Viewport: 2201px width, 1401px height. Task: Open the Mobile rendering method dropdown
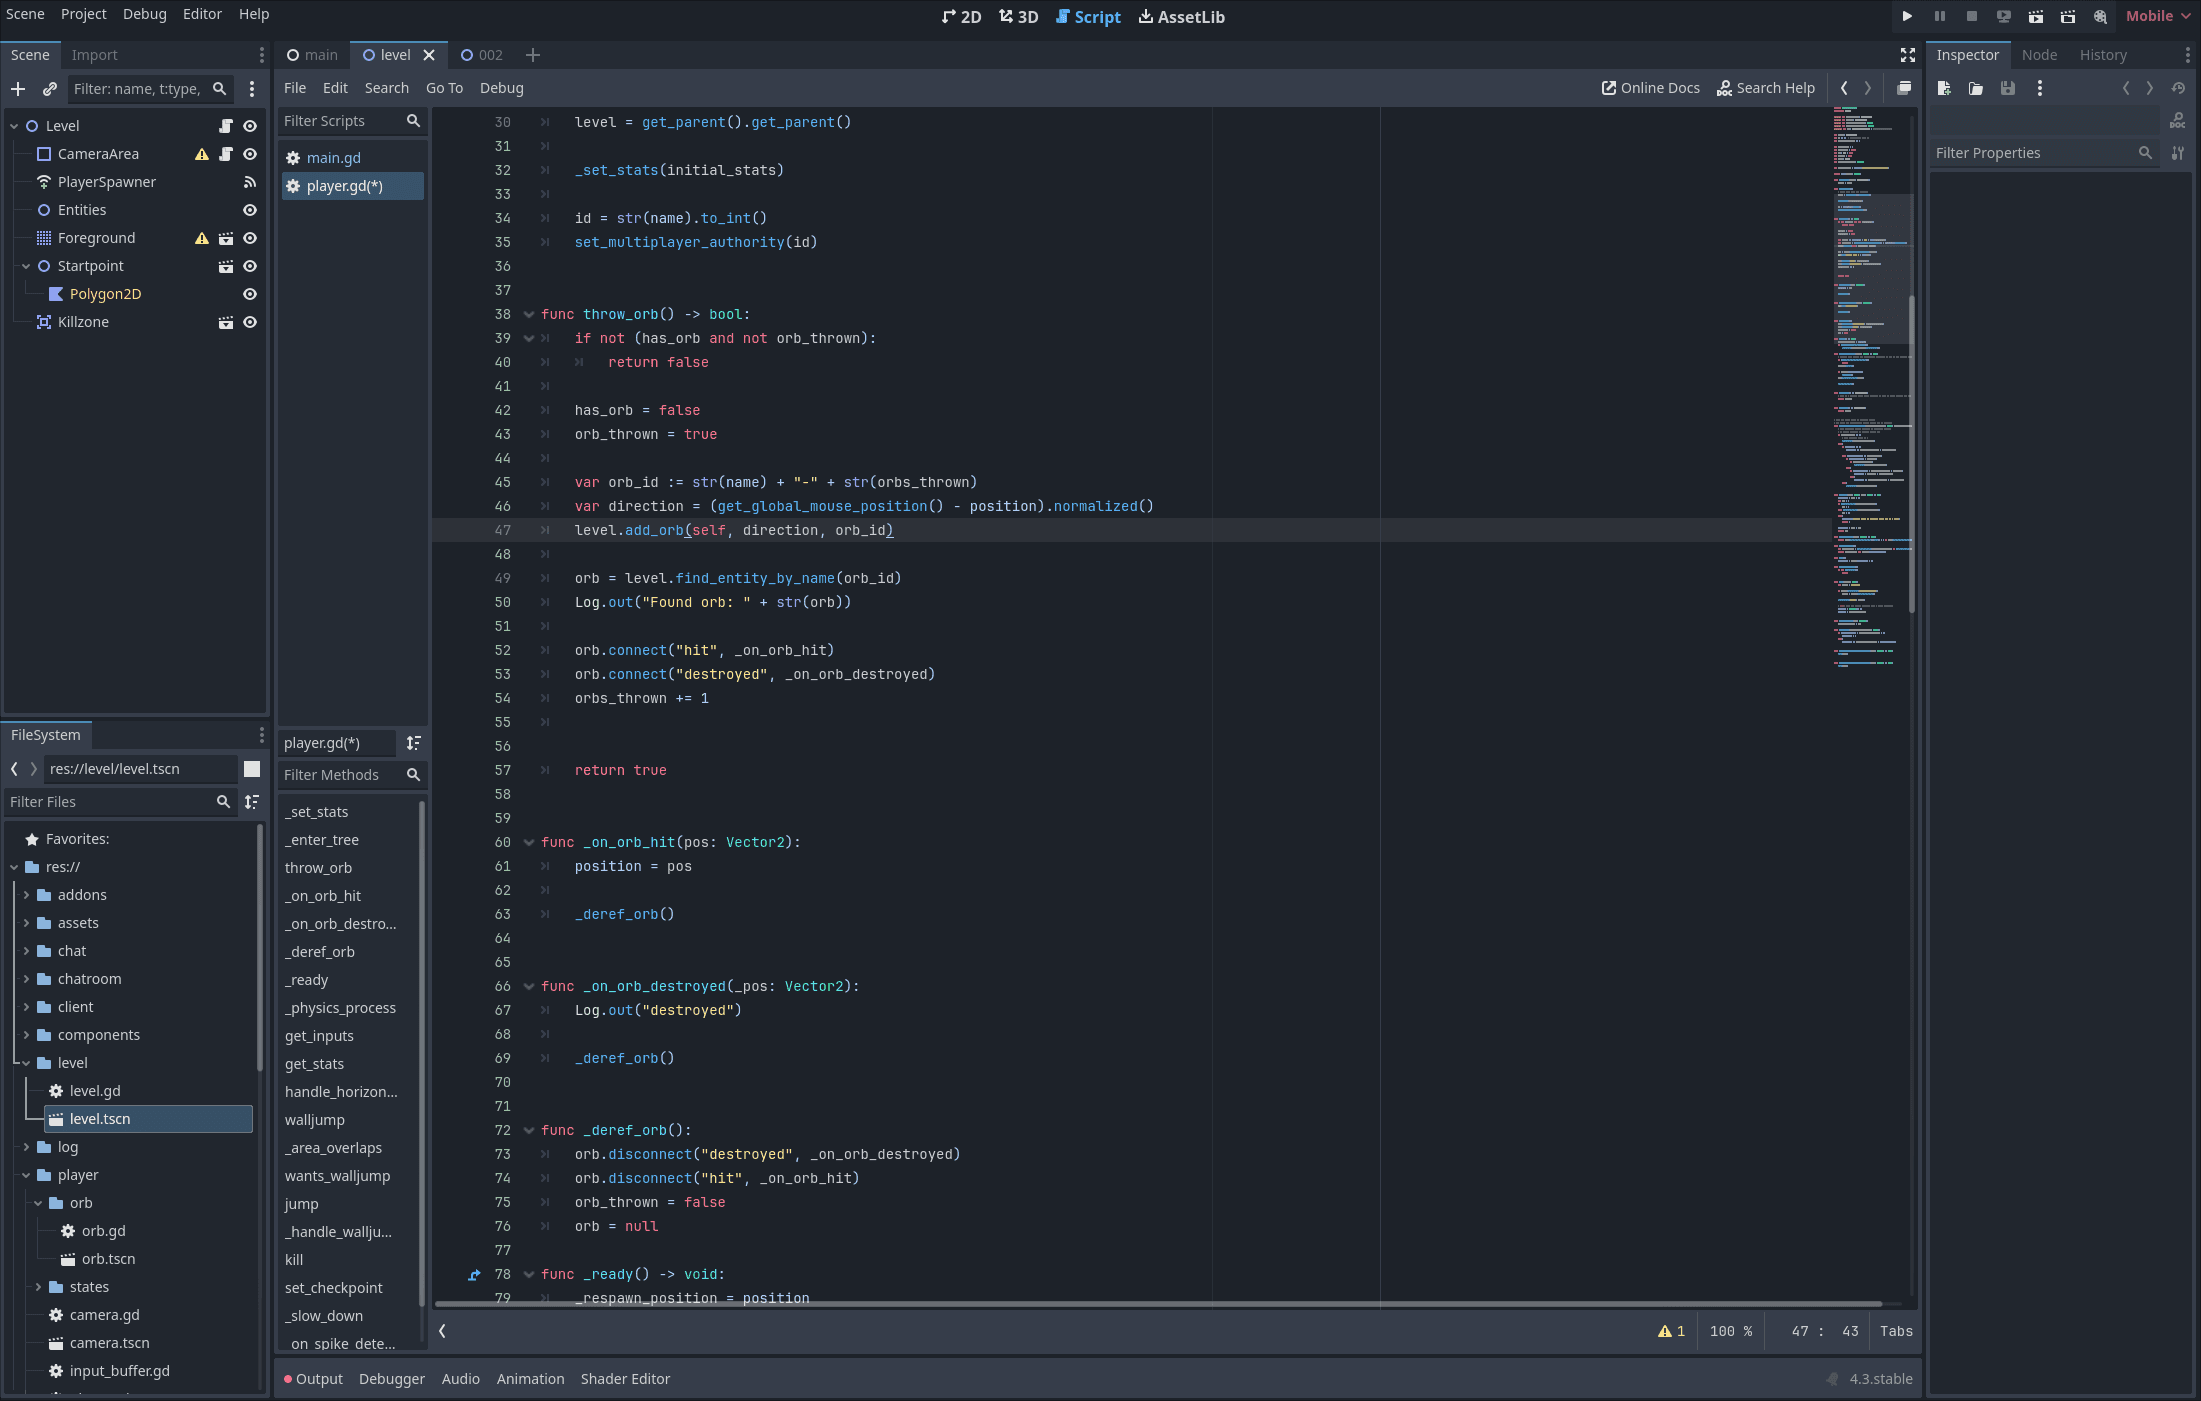click(2157, 16)
